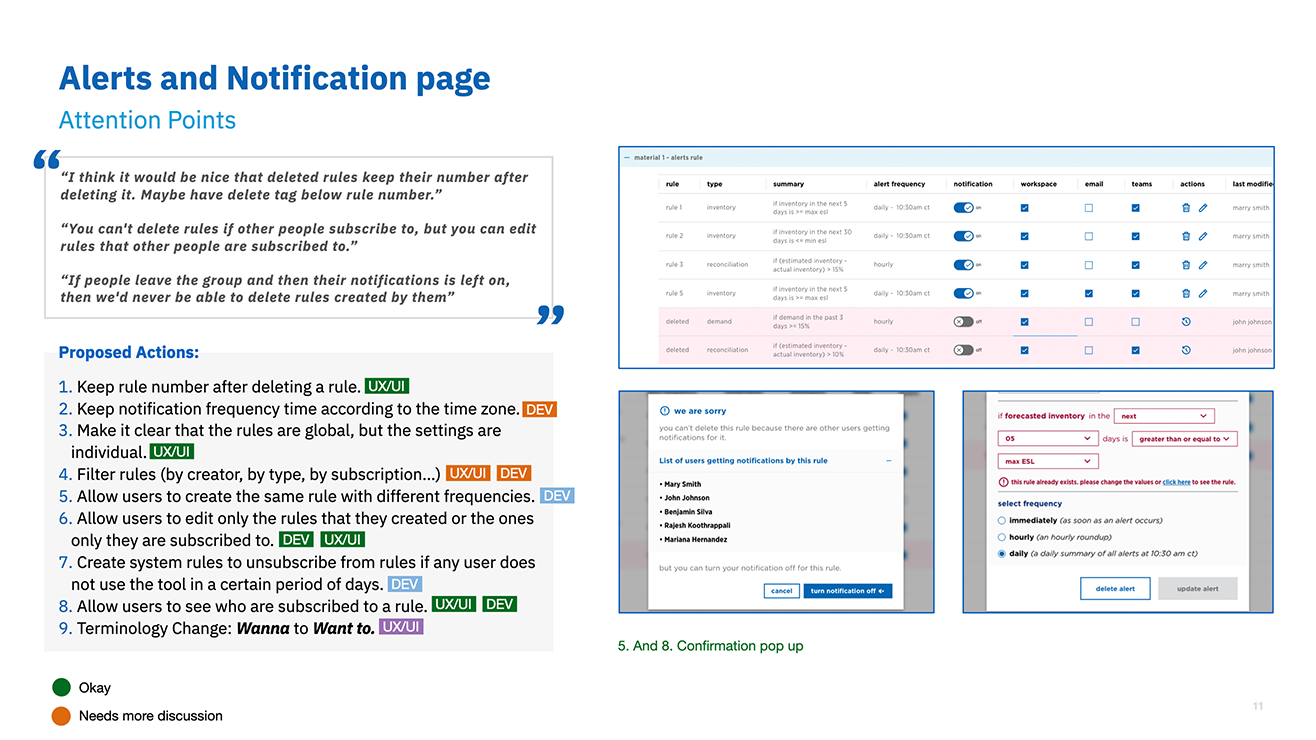Collapse the 'material 1 - alerts rule' section
Image resolution: width=1316 pixels, height=740 pixels.
(x=627, y=158)
